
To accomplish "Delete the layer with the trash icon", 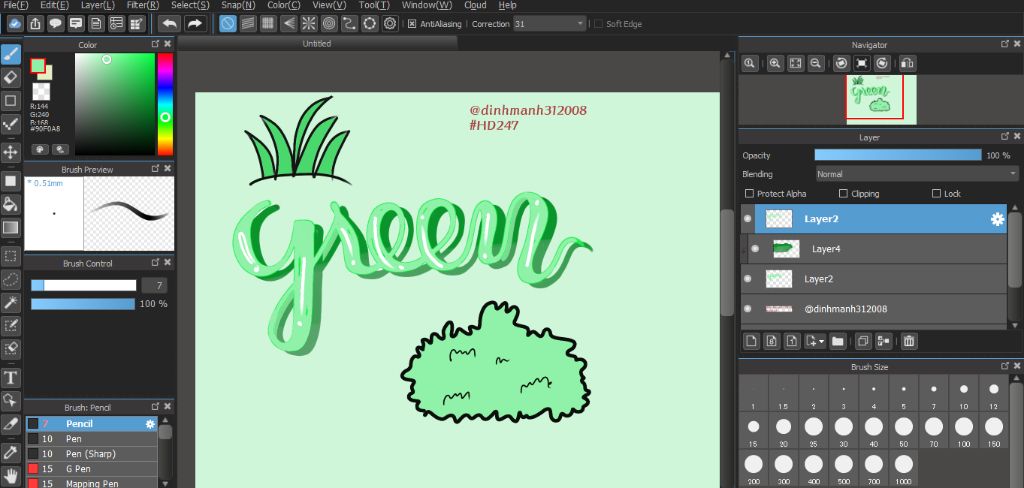I will [909, 341].
